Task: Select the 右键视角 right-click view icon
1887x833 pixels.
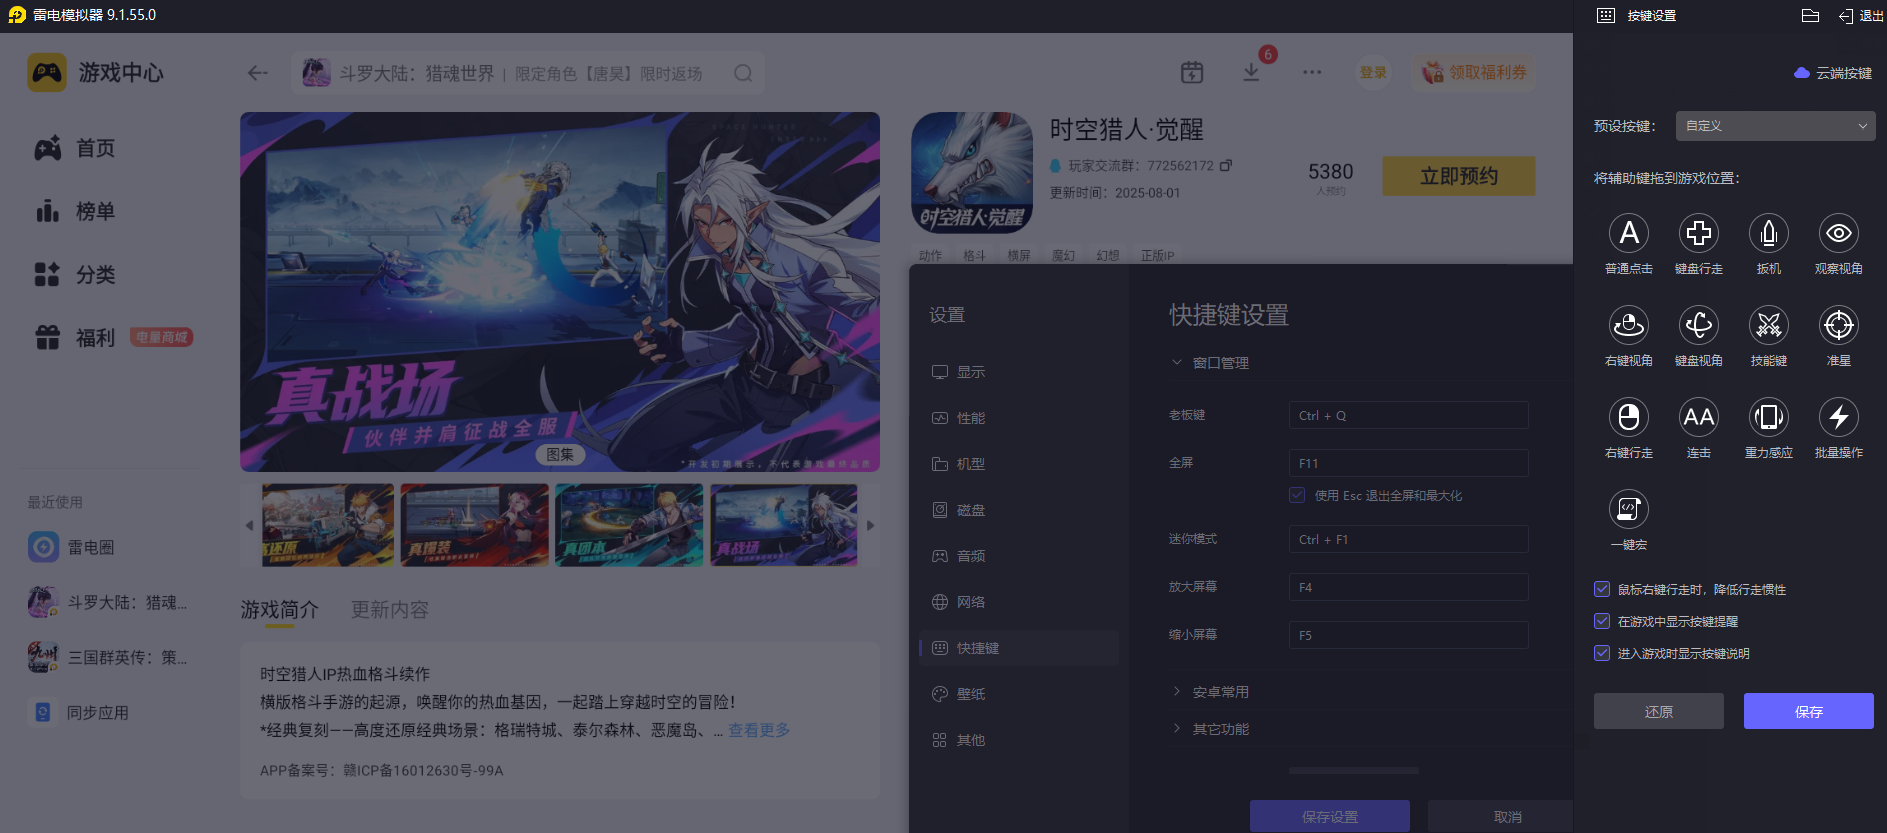Action: click(x=1628, y=325)
